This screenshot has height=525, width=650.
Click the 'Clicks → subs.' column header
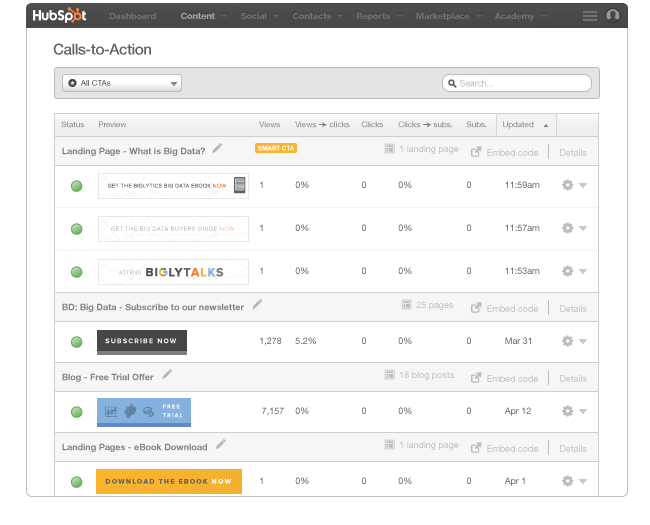tap(425, 124)
